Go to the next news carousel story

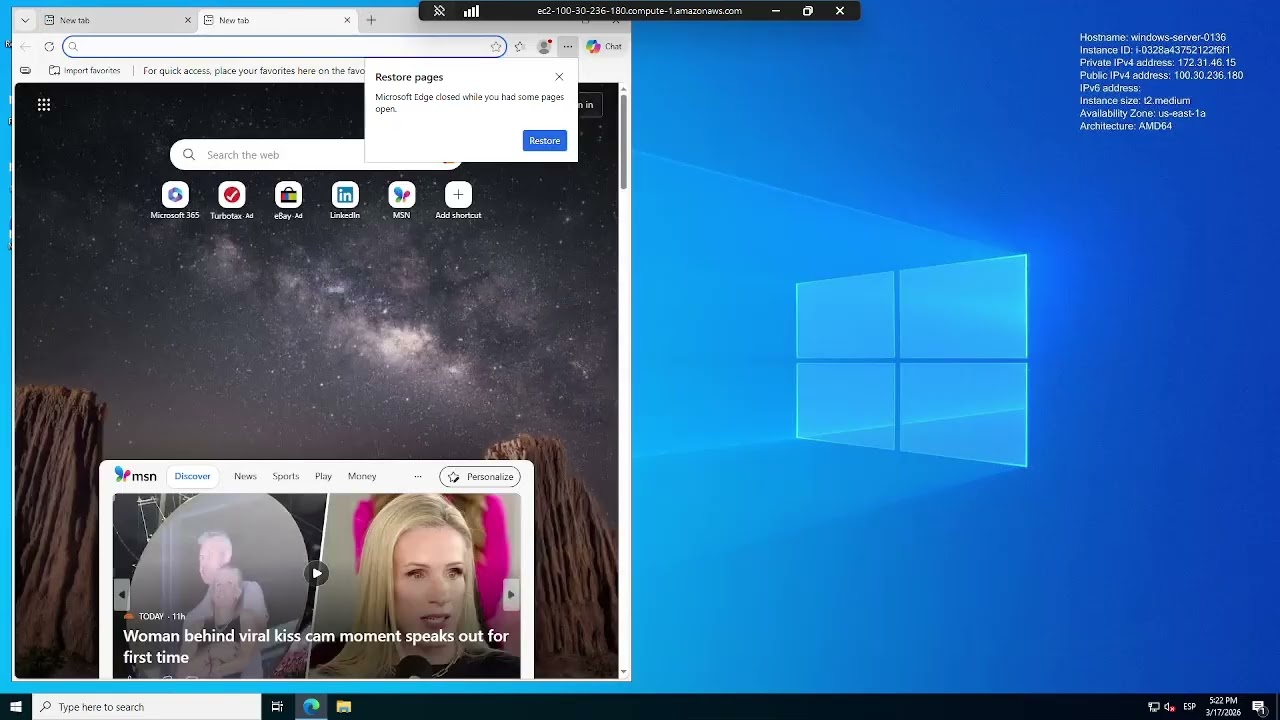[510, 594]
